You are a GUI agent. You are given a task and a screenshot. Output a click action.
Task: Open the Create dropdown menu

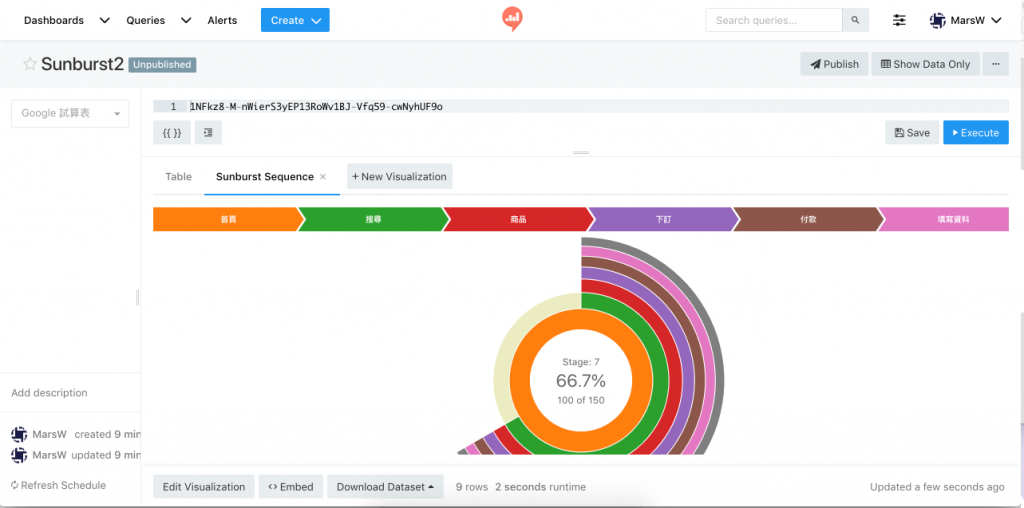pos(295,20)
